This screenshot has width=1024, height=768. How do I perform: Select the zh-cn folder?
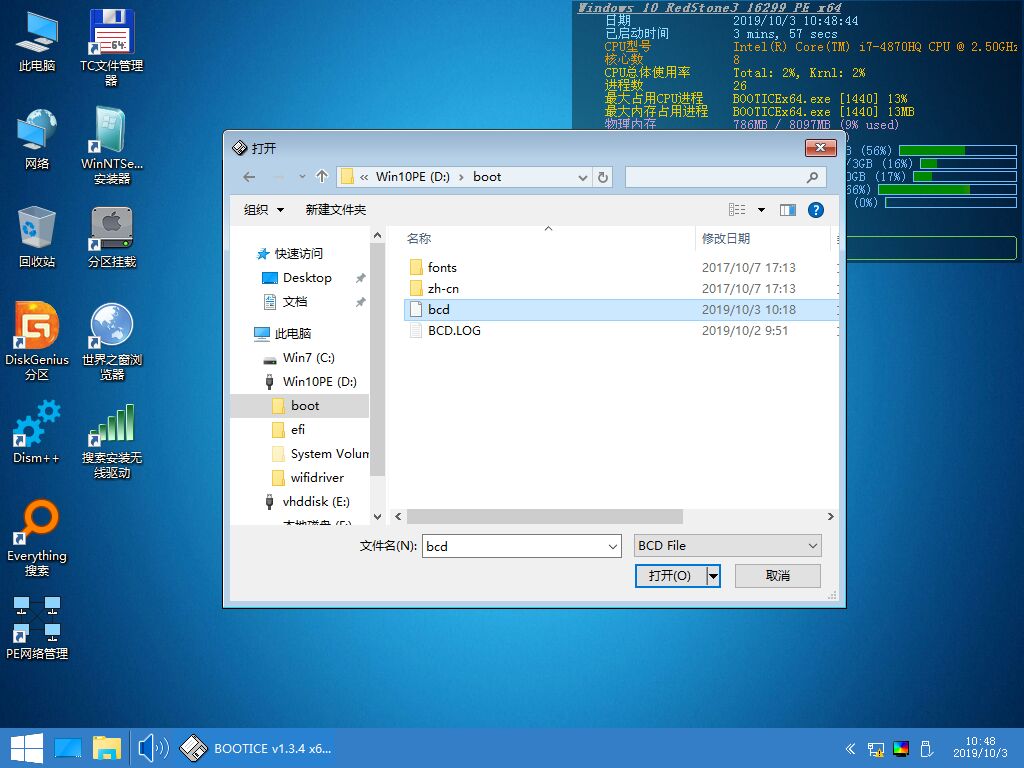tap(443, 289)
